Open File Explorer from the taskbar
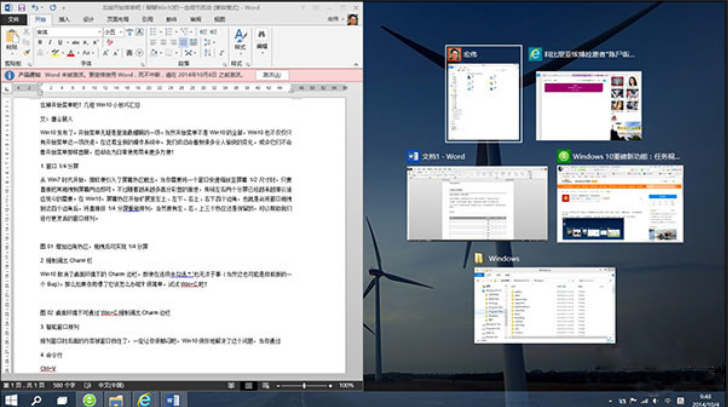The width and height of the screenshot is (728, 407). (116, 400)
